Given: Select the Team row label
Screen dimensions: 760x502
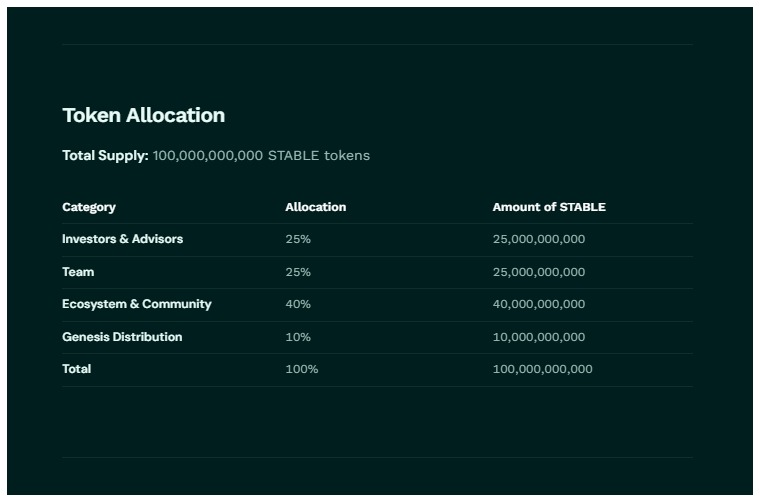Looking at the screenshot, I should click(x=78, y=272).
